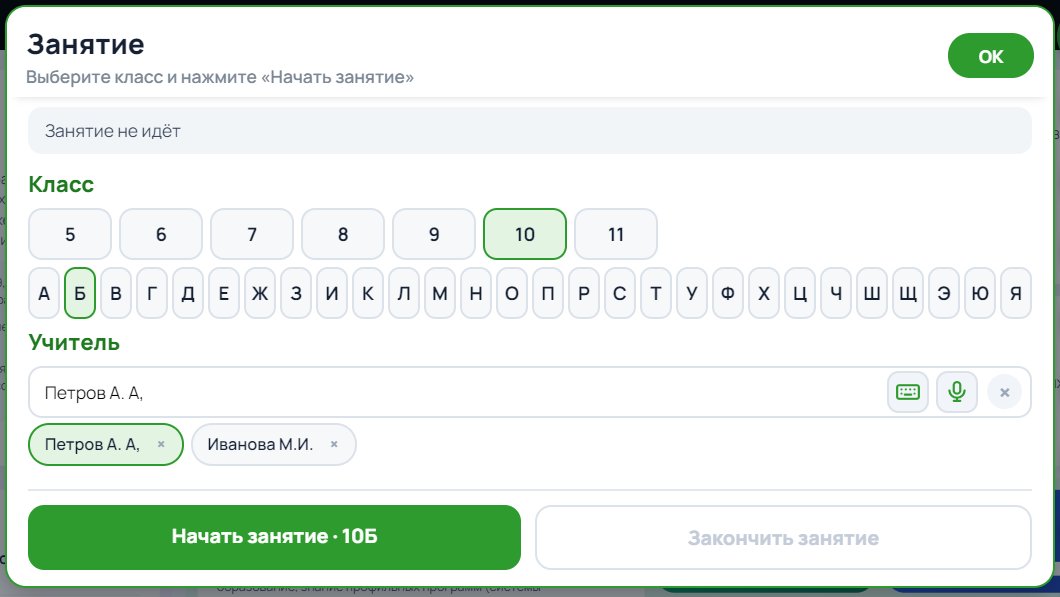Image resolution: width=1060 pixels, height=597 pixels.
Task: Choose class letter Ч
Action: [x=836, y=293]
